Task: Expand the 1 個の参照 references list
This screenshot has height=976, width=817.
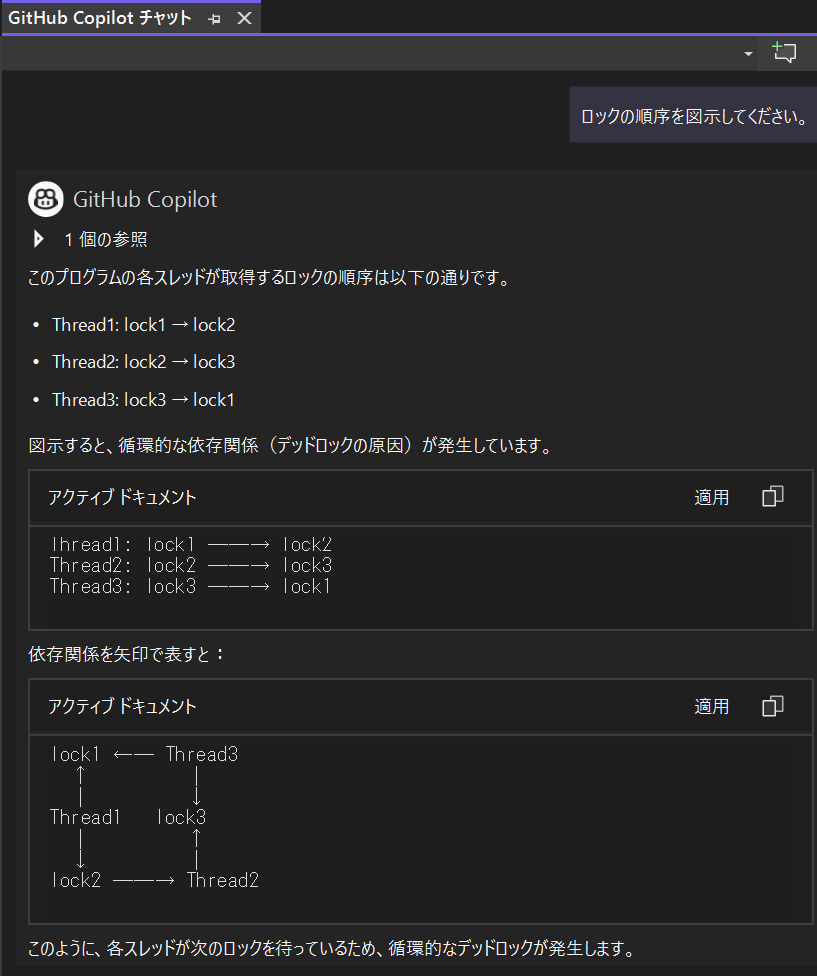Action: (x=39, y=239)
